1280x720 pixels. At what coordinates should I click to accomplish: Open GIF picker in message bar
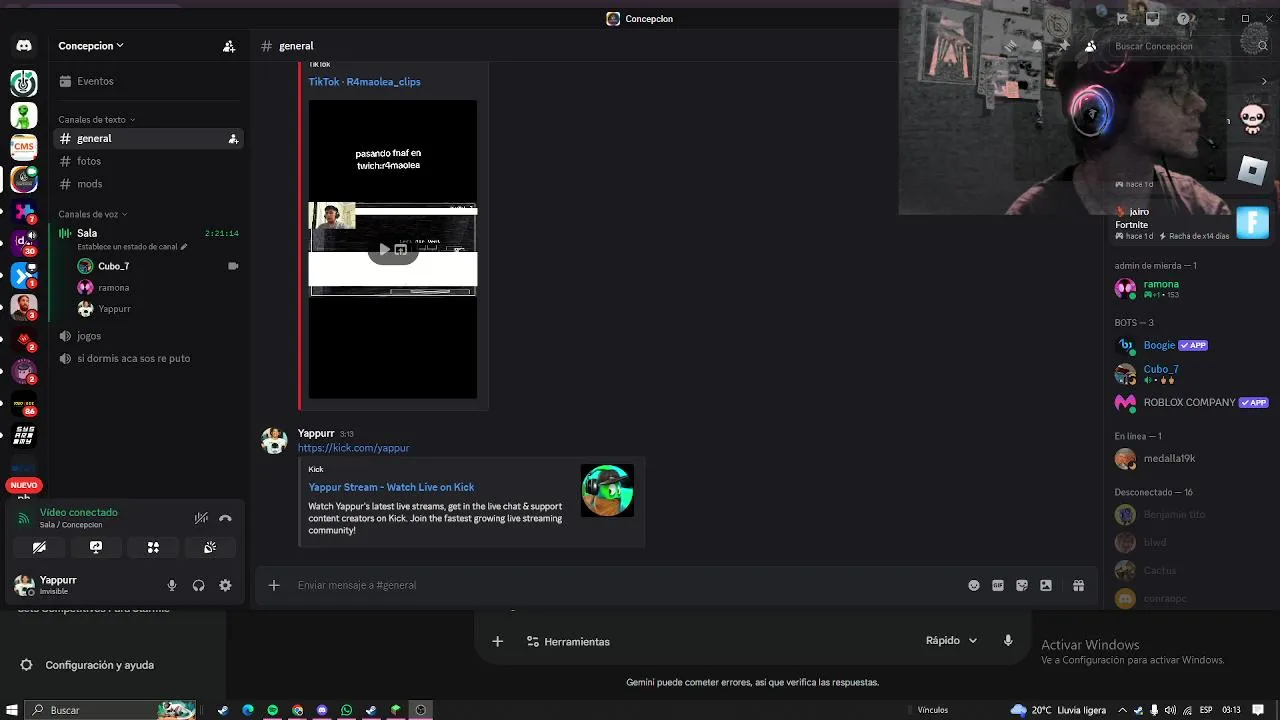[x=998, y=586]
